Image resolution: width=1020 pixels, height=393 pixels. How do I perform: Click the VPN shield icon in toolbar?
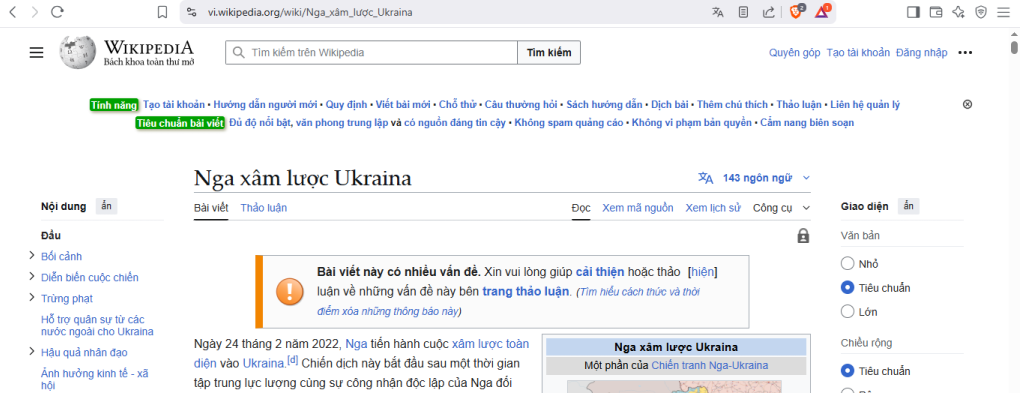pyautogui.click(x=981, y=12)
